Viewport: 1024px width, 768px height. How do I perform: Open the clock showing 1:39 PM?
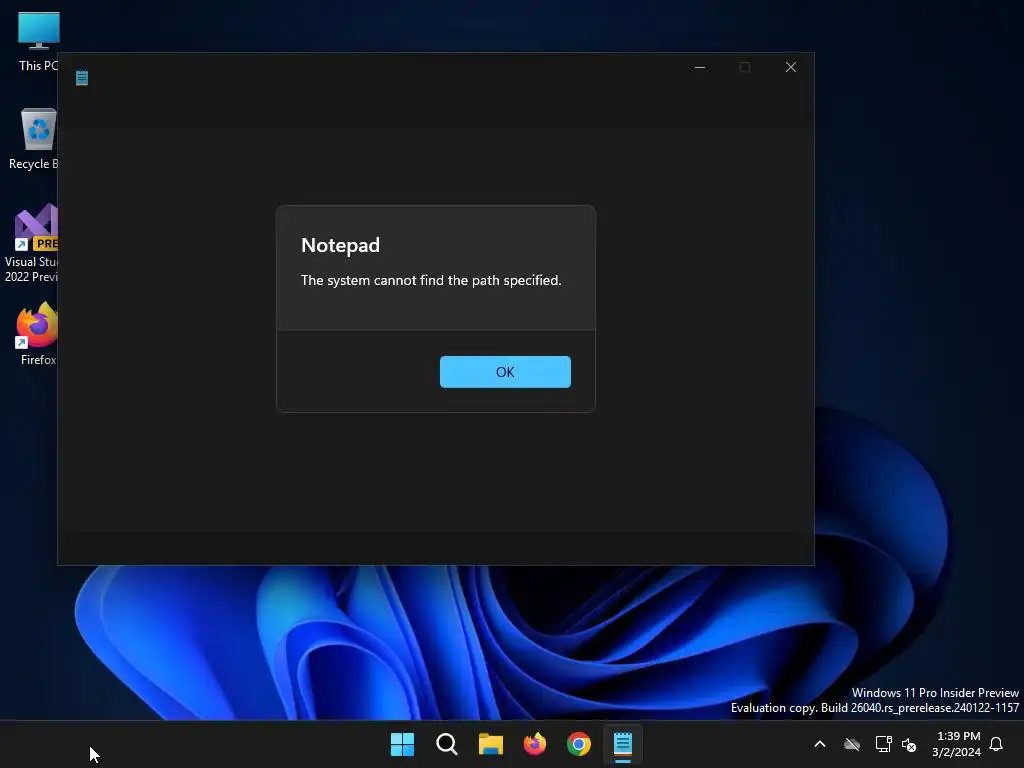click(957, 744)
